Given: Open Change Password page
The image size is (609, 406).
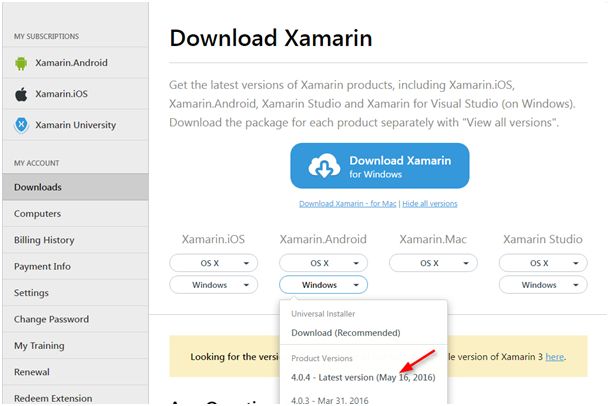Looking at the screenshot, I should pos(51,319).
